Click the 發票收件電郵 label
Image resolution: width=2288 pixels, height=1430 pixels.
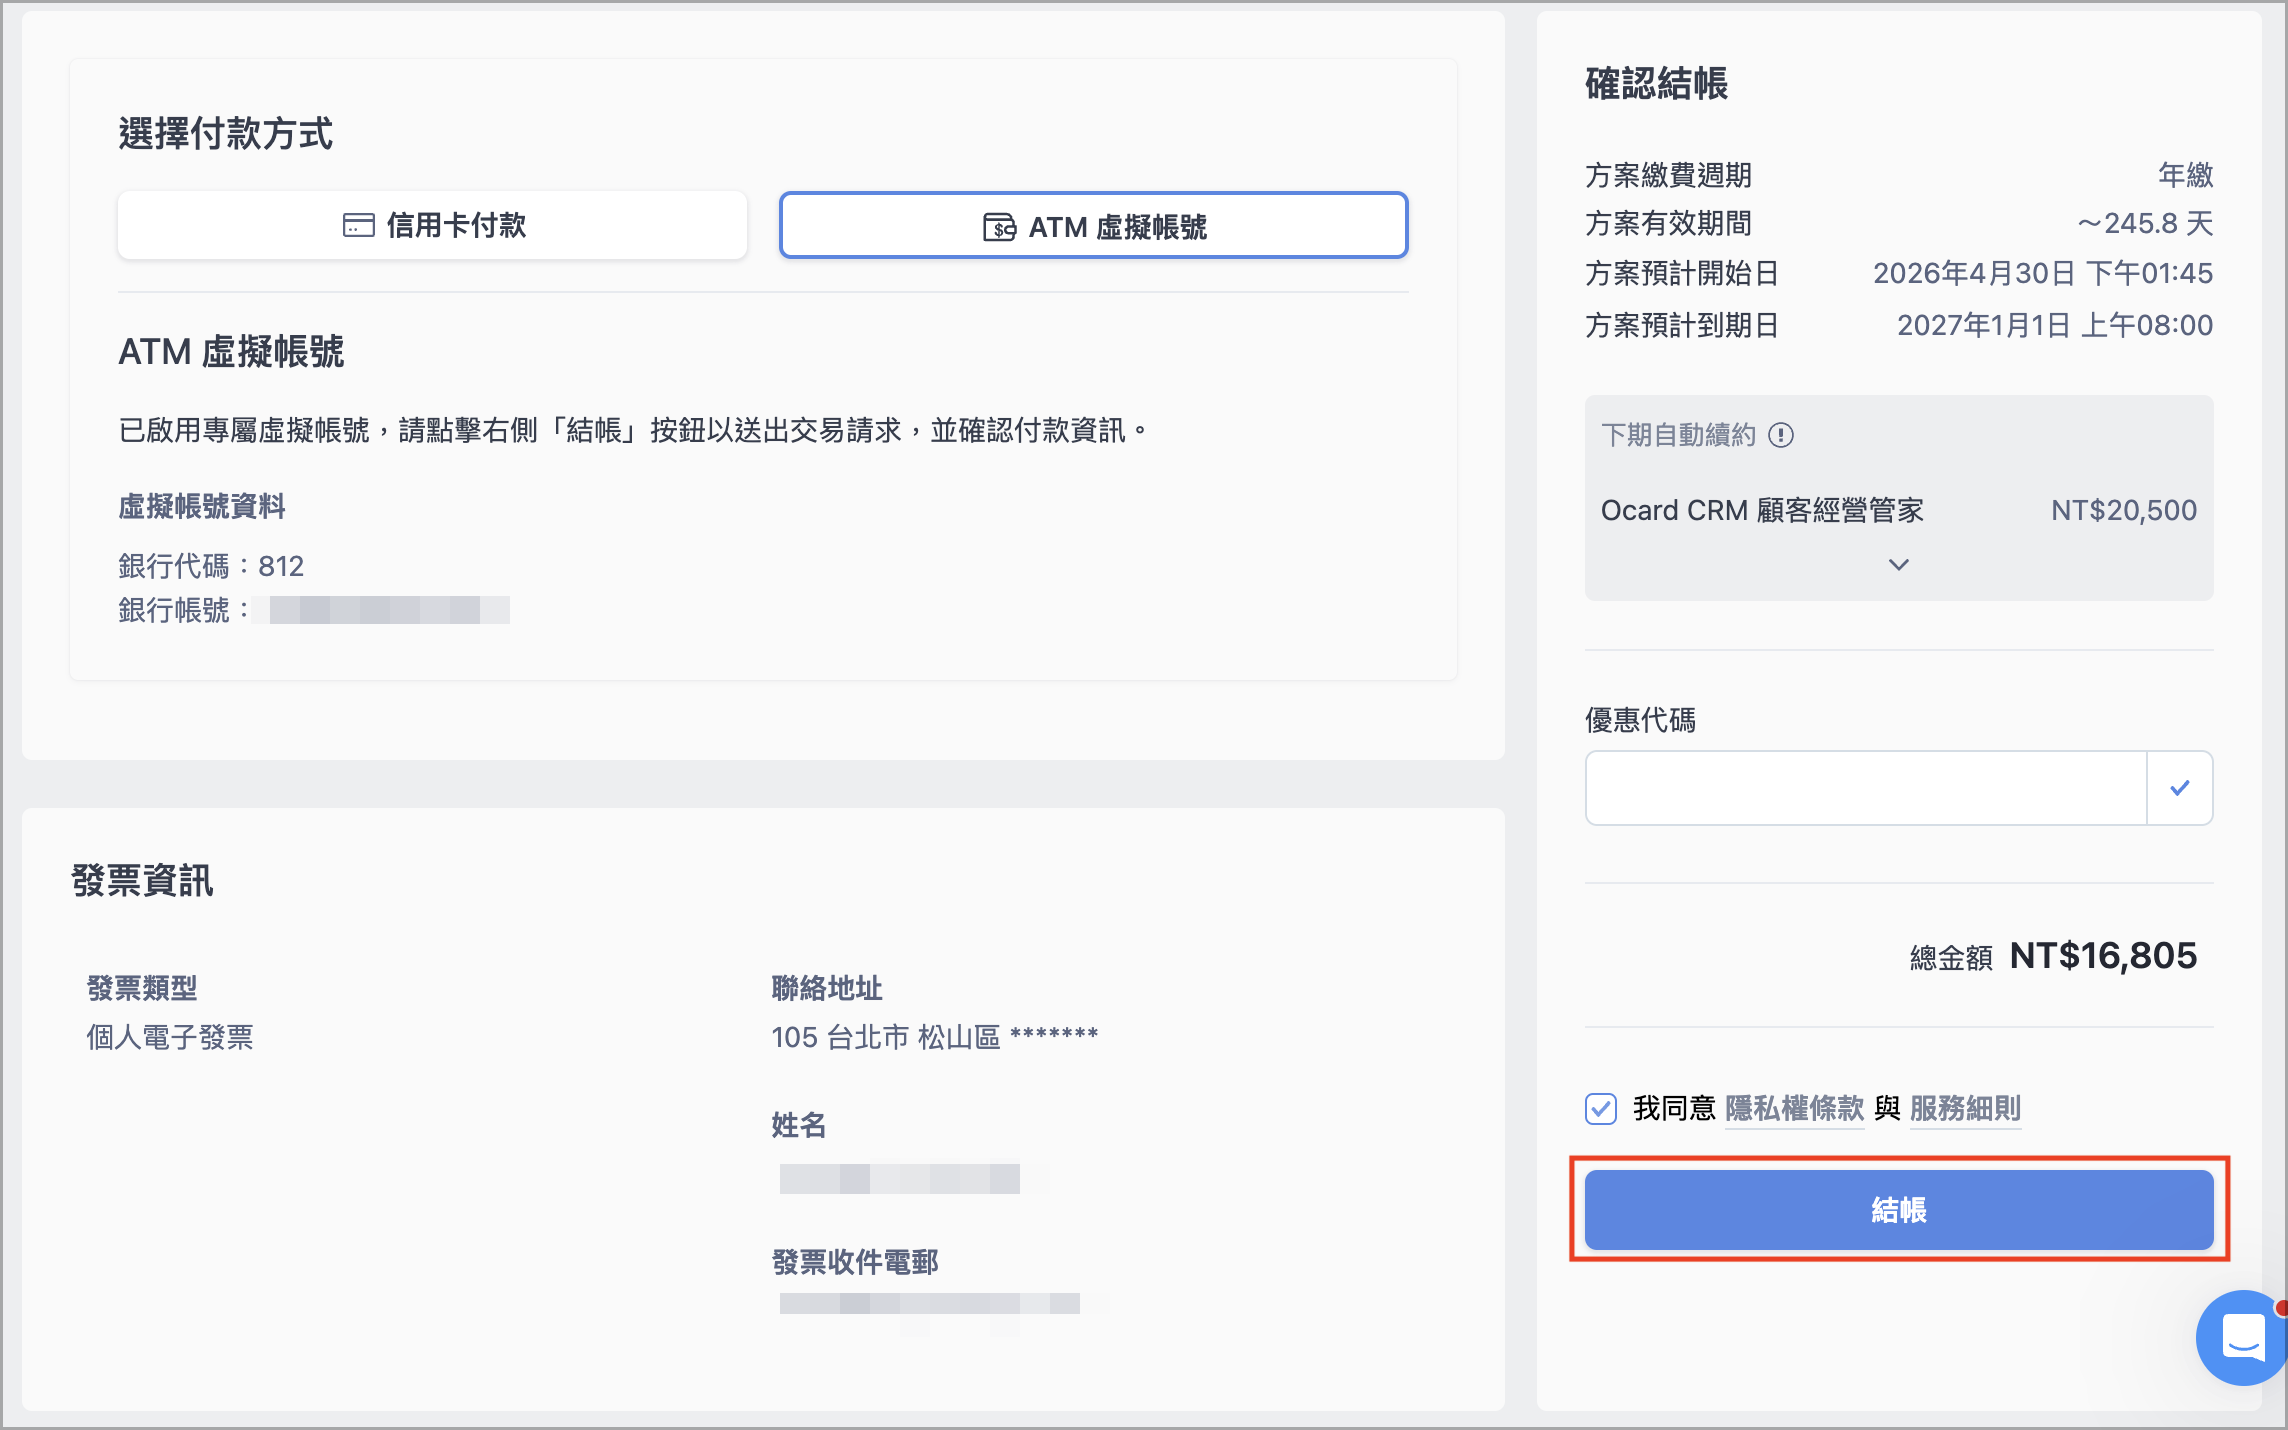[855, 1262]
